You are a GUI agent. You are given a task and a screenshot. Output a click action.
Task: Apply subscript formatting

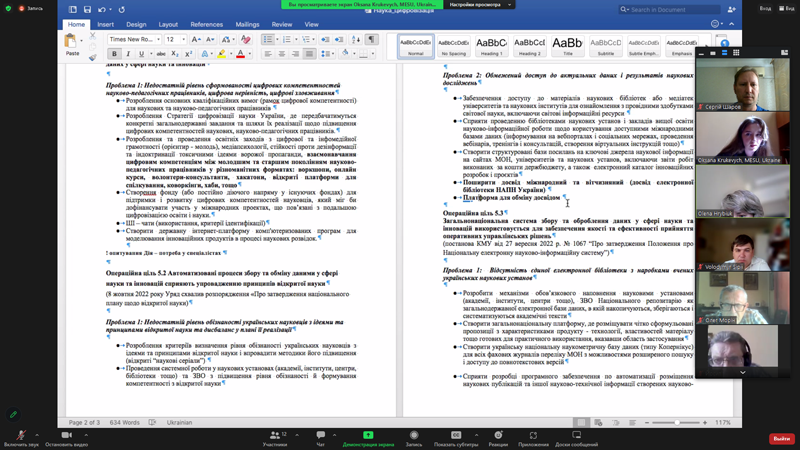(x=174, y=54)
